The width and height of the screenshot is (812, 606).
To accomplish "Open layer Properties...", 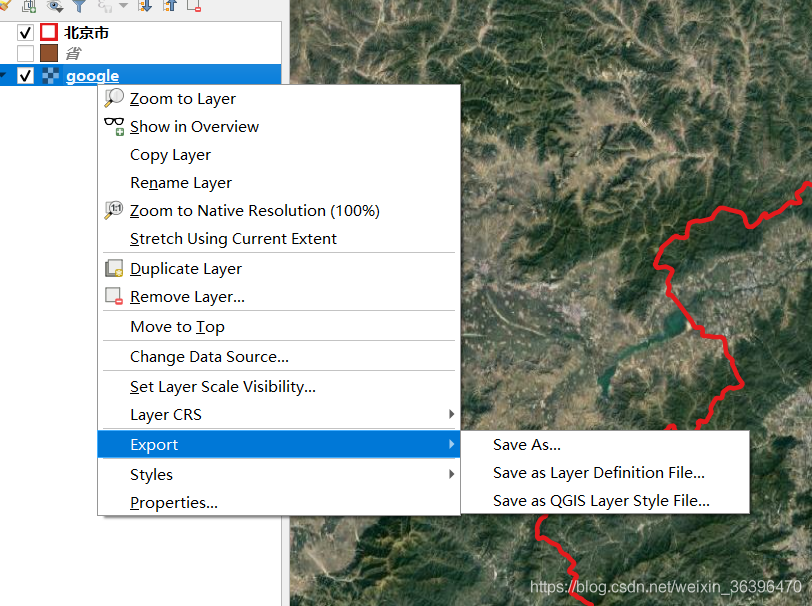I will tap(173, 502).
